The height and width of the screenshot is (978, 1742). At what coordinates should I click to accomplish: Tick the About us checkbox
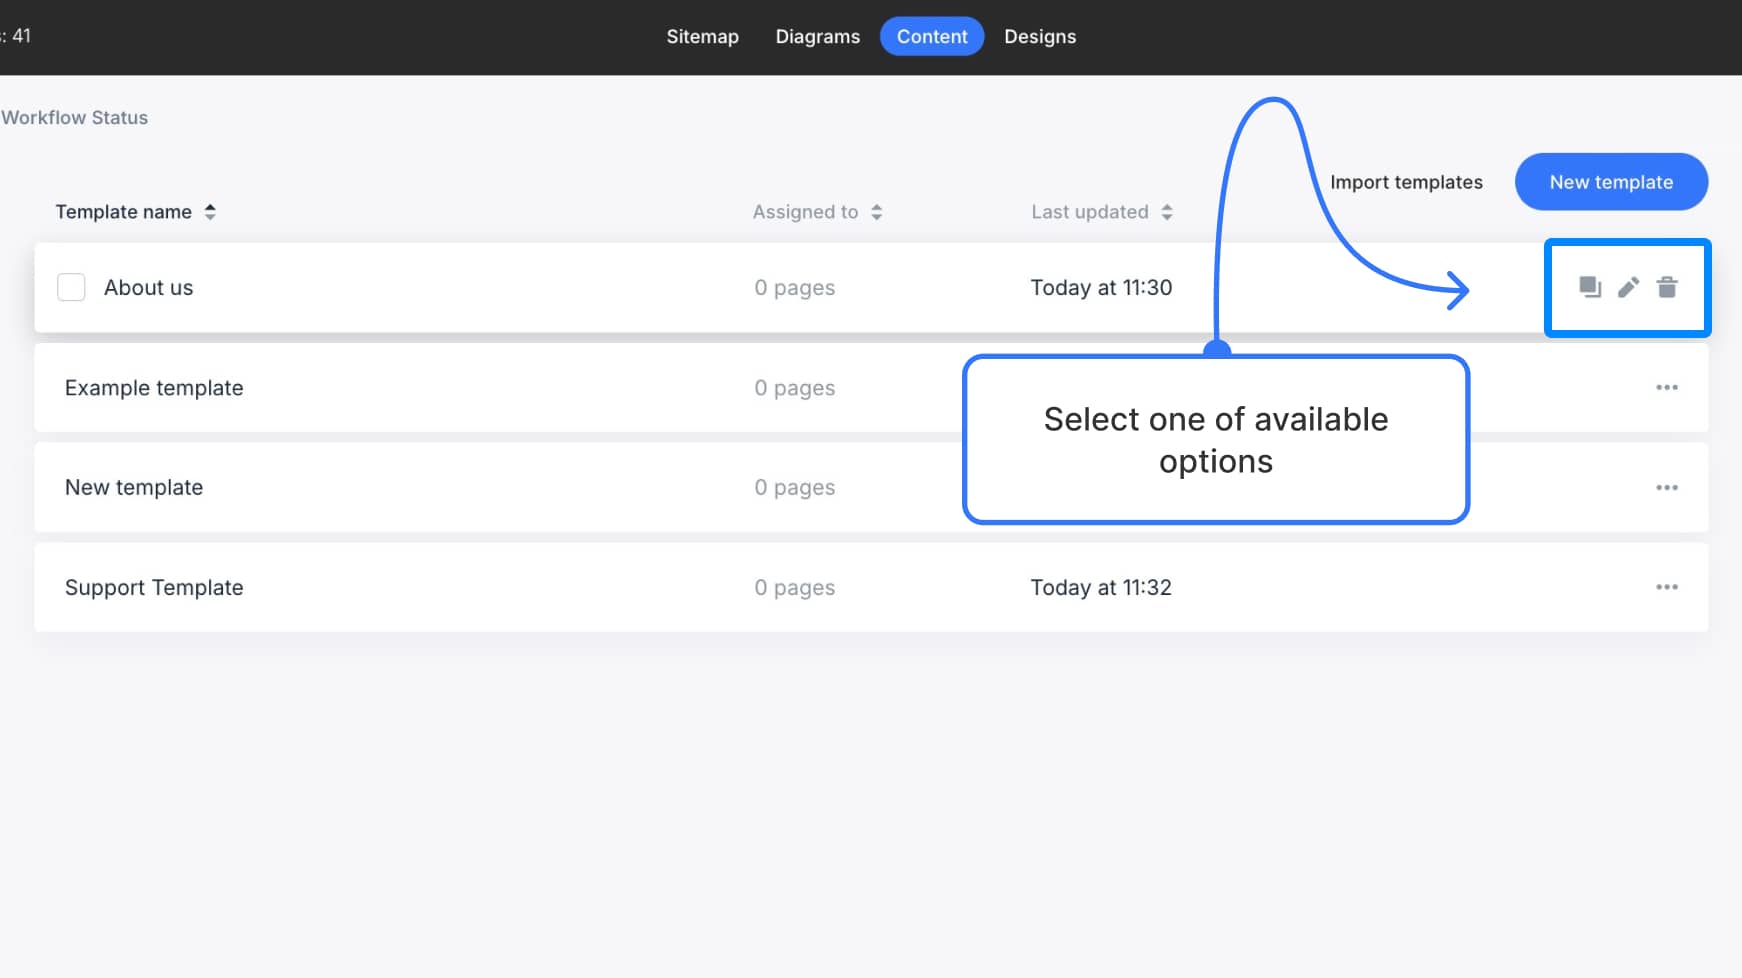71,287
